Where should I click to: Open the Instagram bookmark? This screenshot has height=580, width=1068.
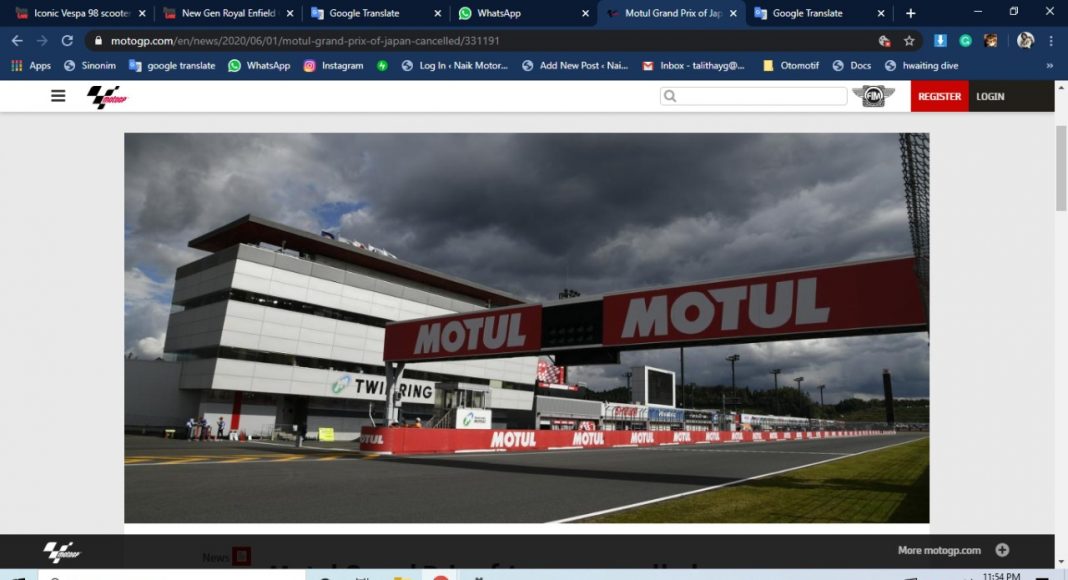tap(333, 66)
